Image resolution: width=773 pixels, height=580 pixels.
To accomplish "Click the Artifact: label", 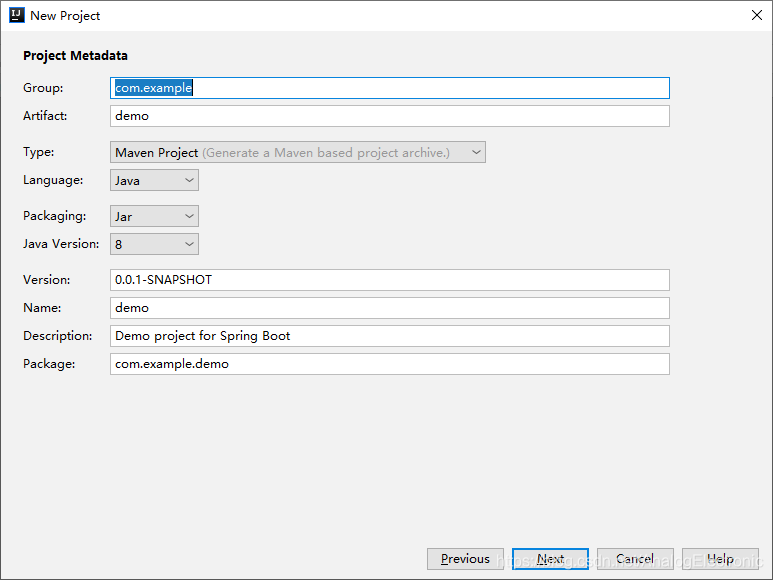I will point(45,116).
